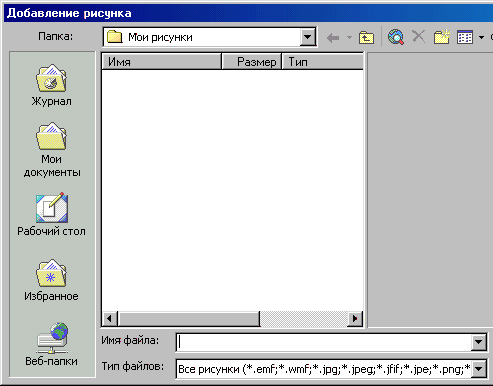The image size is (493, 386).
Task: Sort the list by Имя column
Action: [x=161, y=62]
